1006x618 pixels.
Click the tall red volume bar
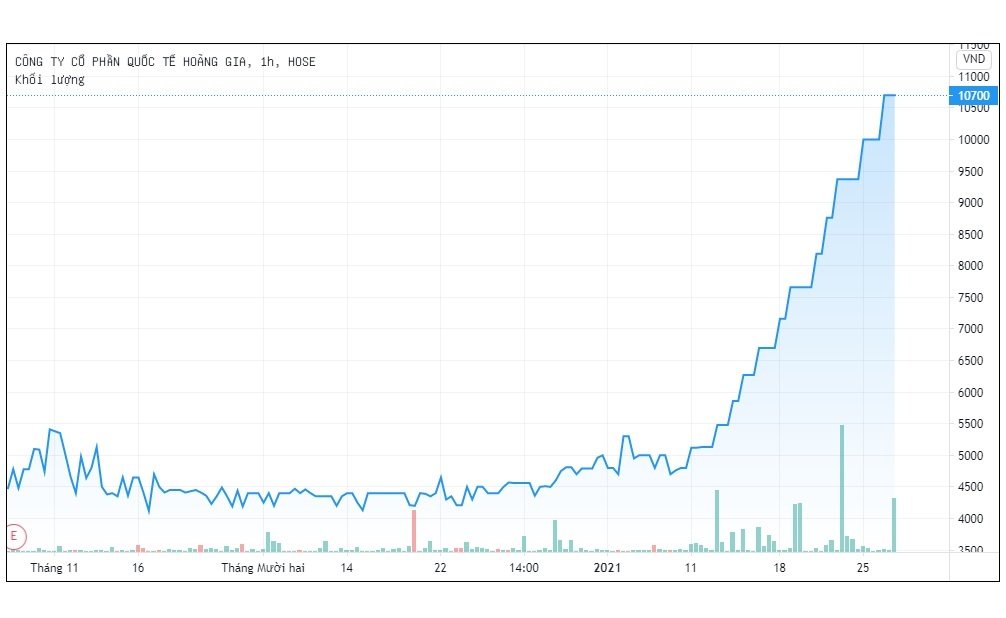tap(413, 530)
